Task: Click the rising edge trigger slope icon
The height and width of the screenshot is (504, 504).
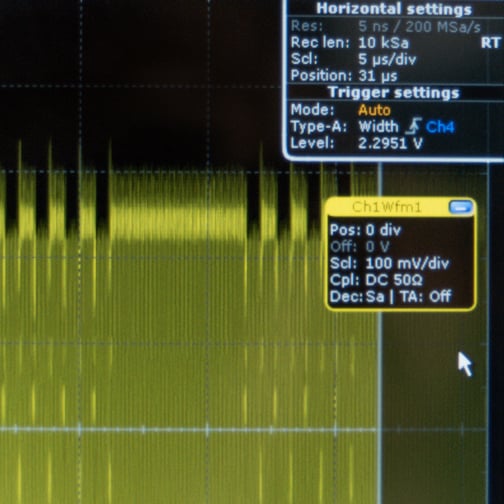Action: 414,126
